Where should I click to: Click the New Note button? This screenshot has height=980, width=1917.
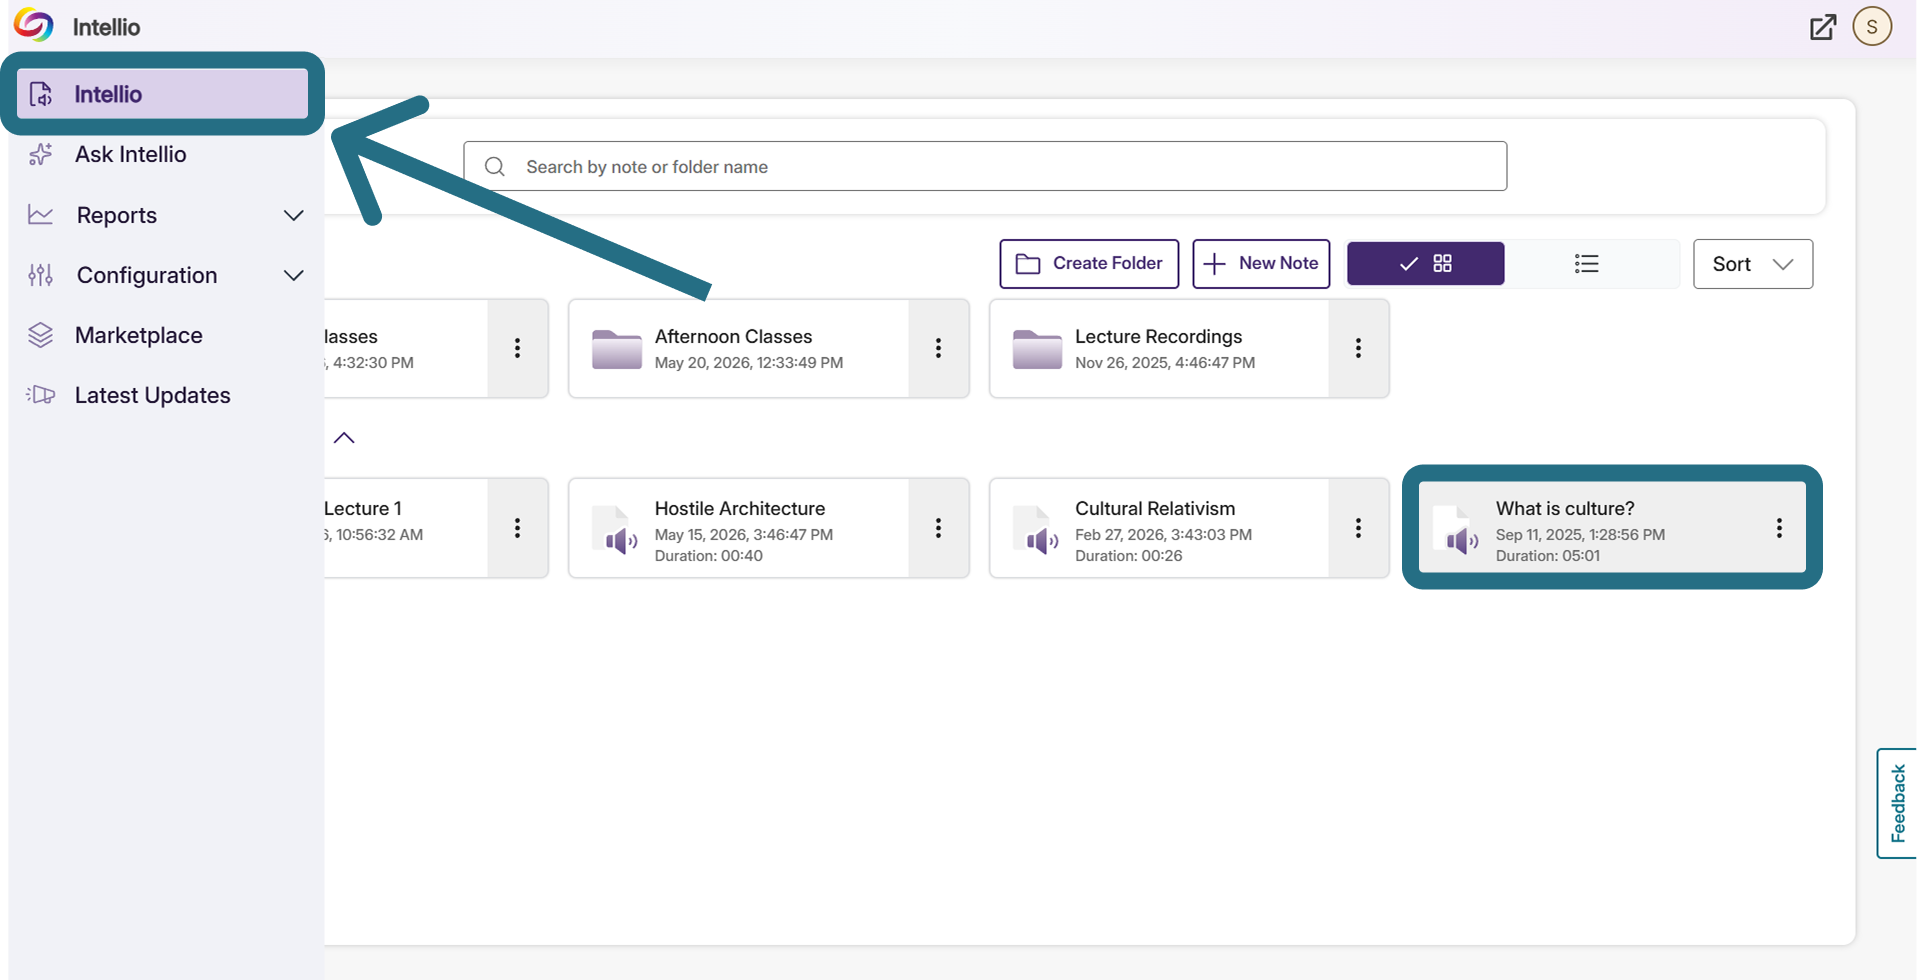point(1261,264)
